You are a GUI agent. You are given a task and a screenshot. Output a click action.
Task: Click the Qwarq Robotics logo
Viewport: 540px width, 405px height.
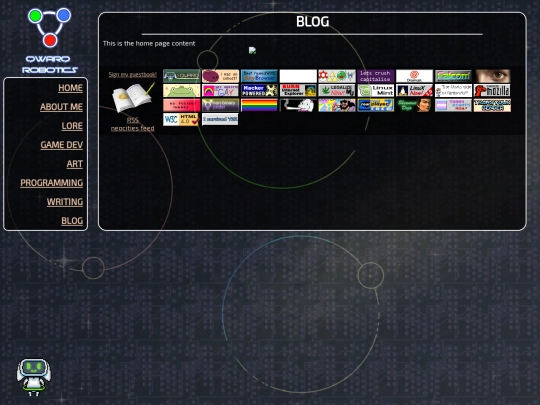[50, 40]
